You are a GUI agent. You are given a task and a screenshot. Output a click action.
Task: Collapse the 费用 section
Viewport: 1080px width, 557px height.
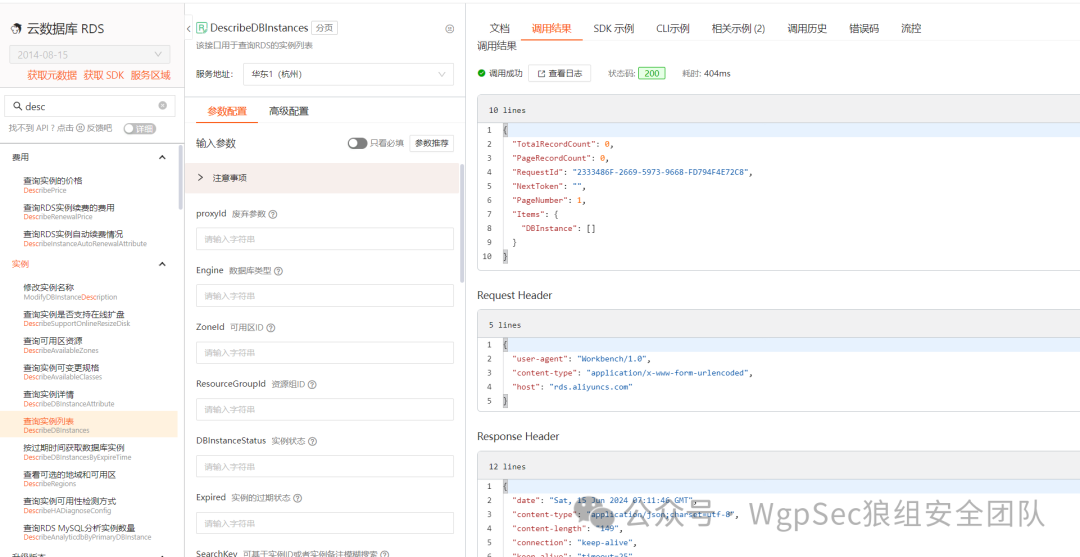(x=163, y=158)
